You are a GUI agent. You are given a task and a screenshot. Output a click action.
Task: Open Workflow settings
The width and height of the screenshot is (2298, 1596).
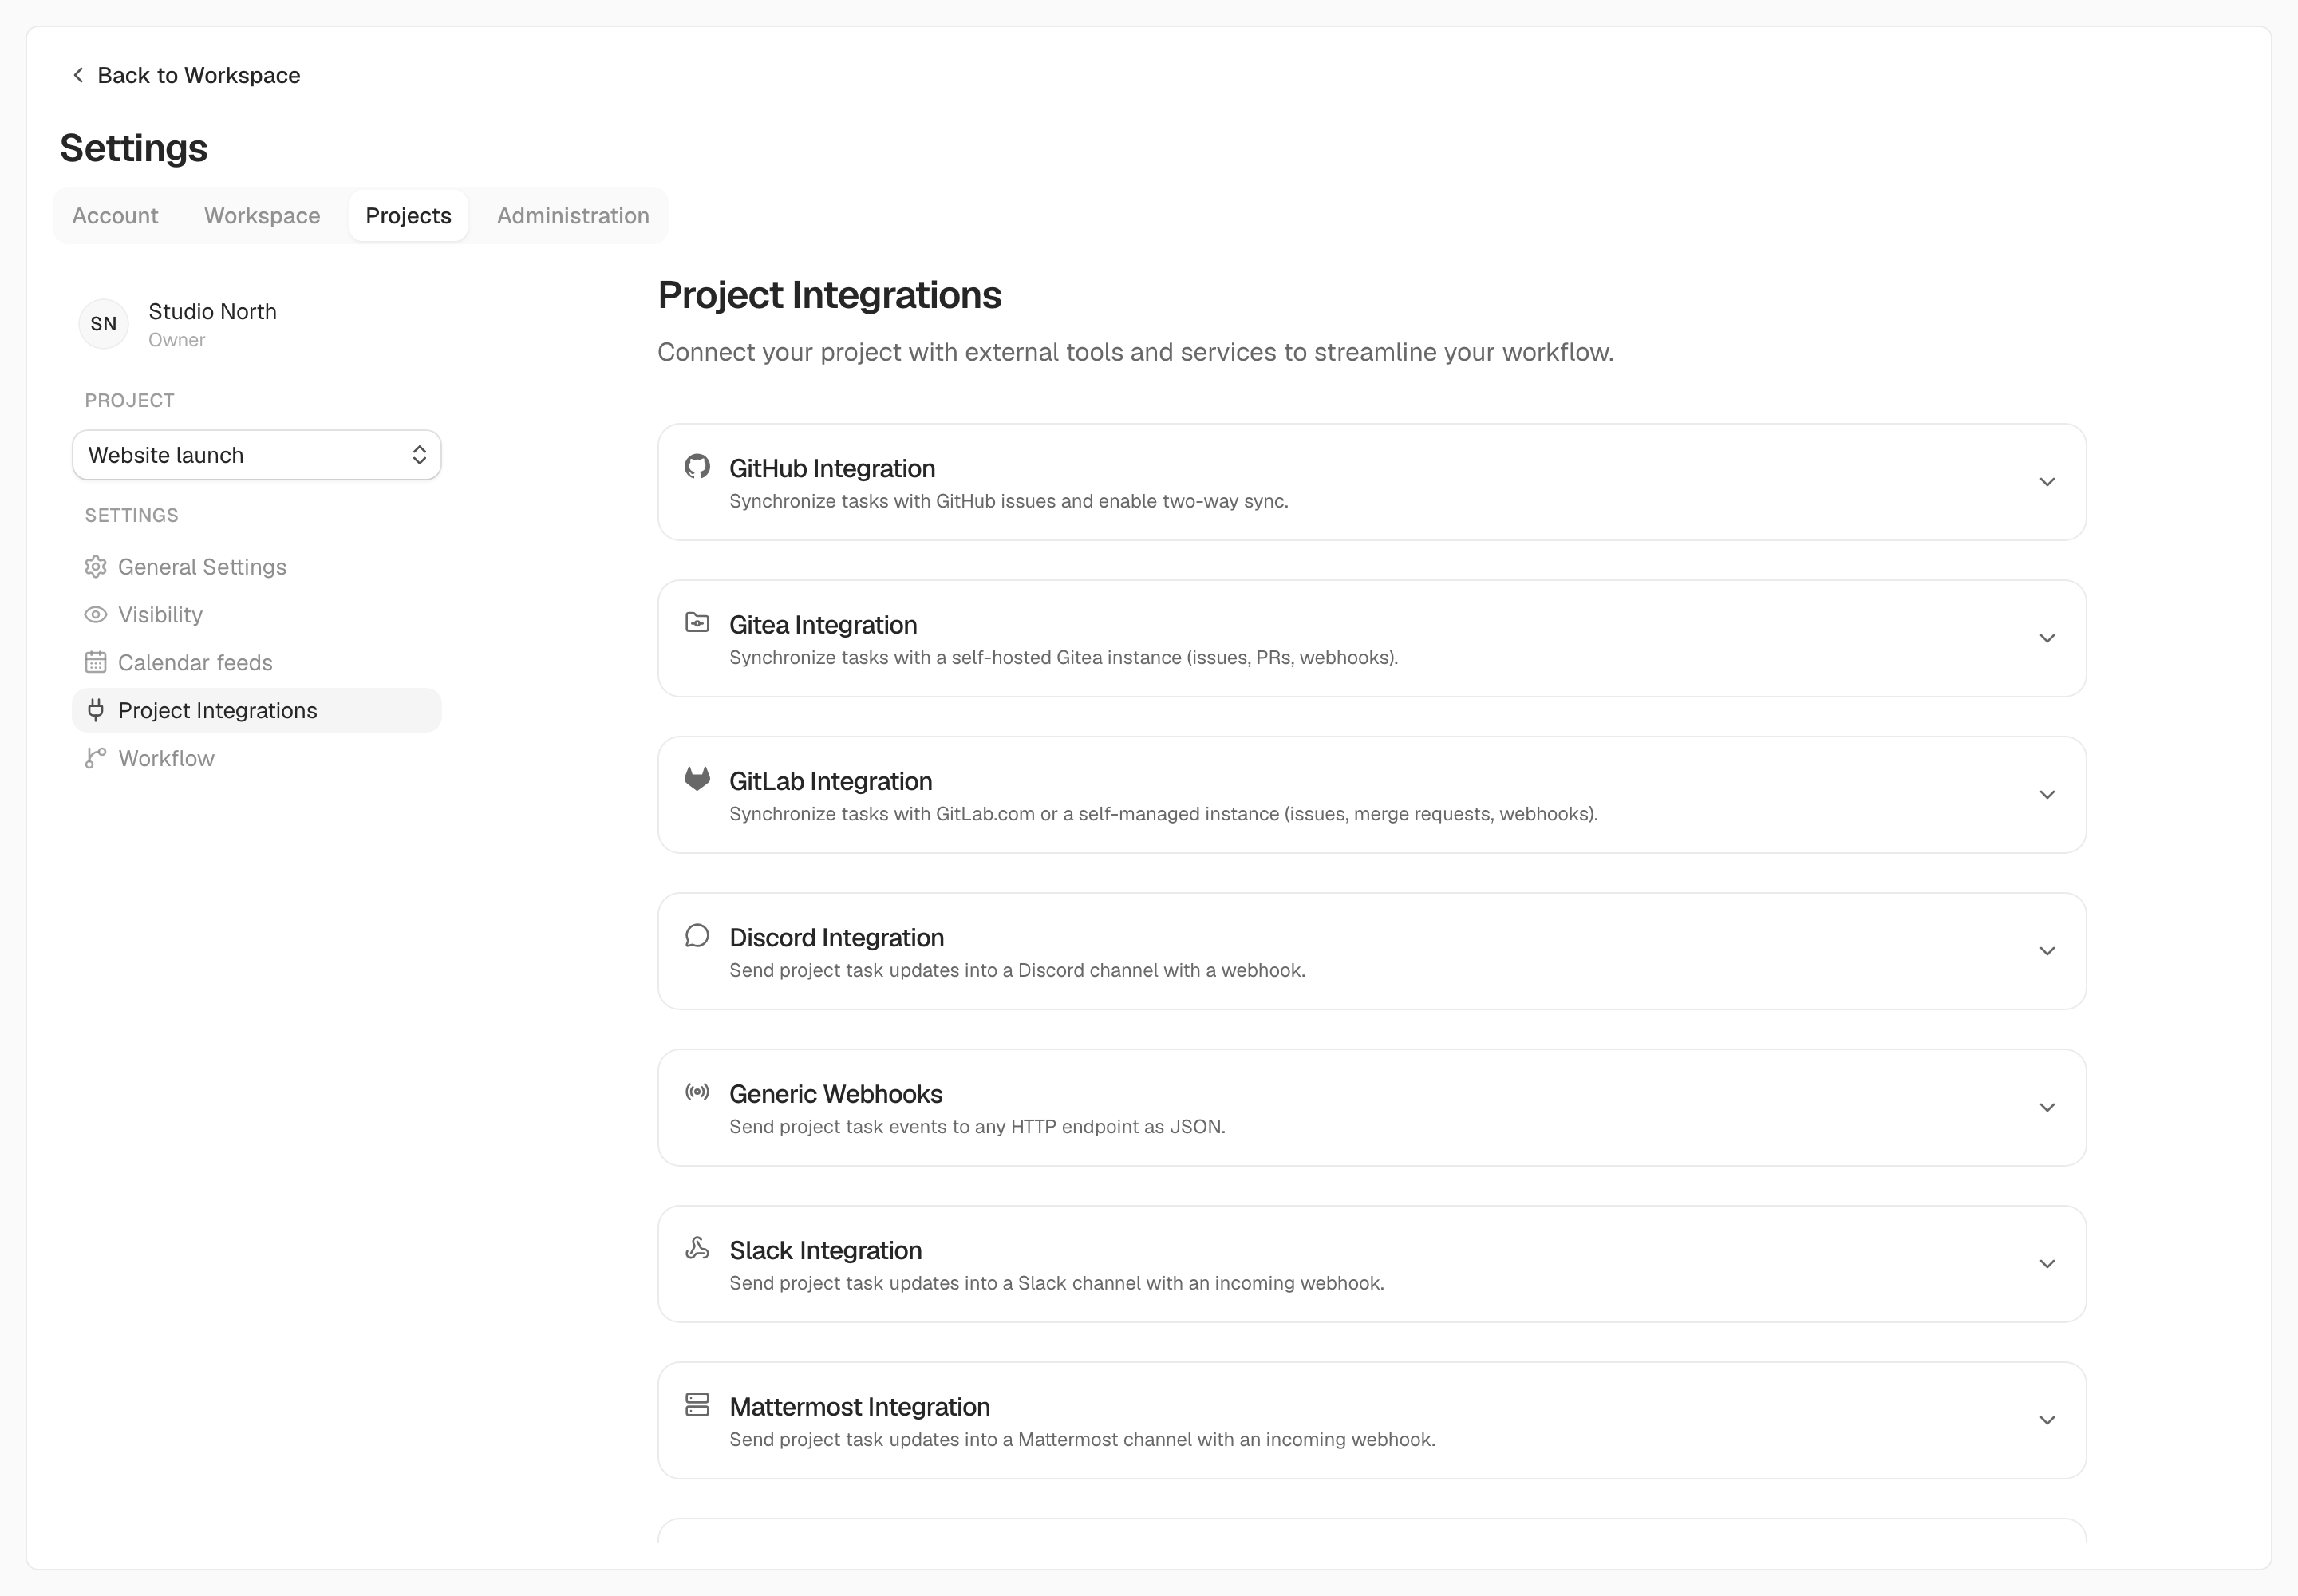click(257, 758)
